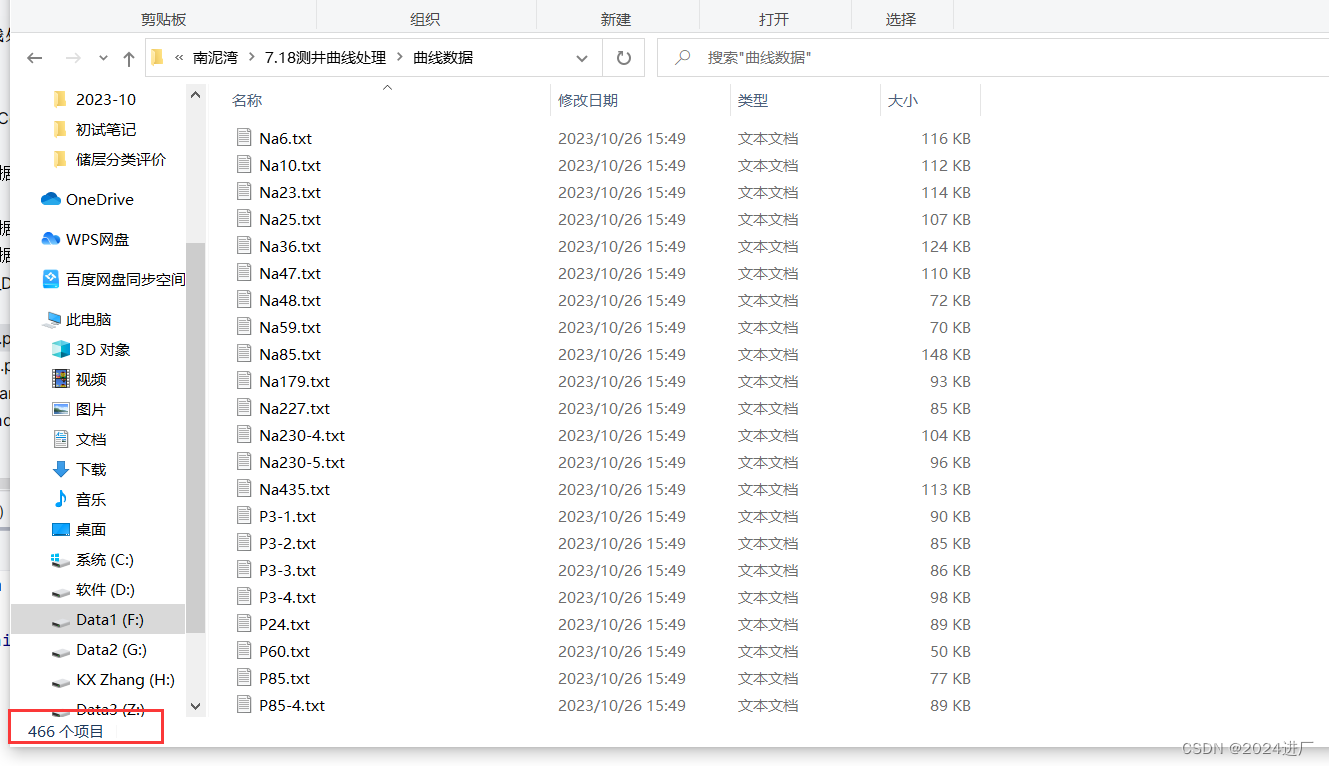Click the Na48.txt file icon
The height and width of the screenshot is (766, 1329).
(244, 299)
